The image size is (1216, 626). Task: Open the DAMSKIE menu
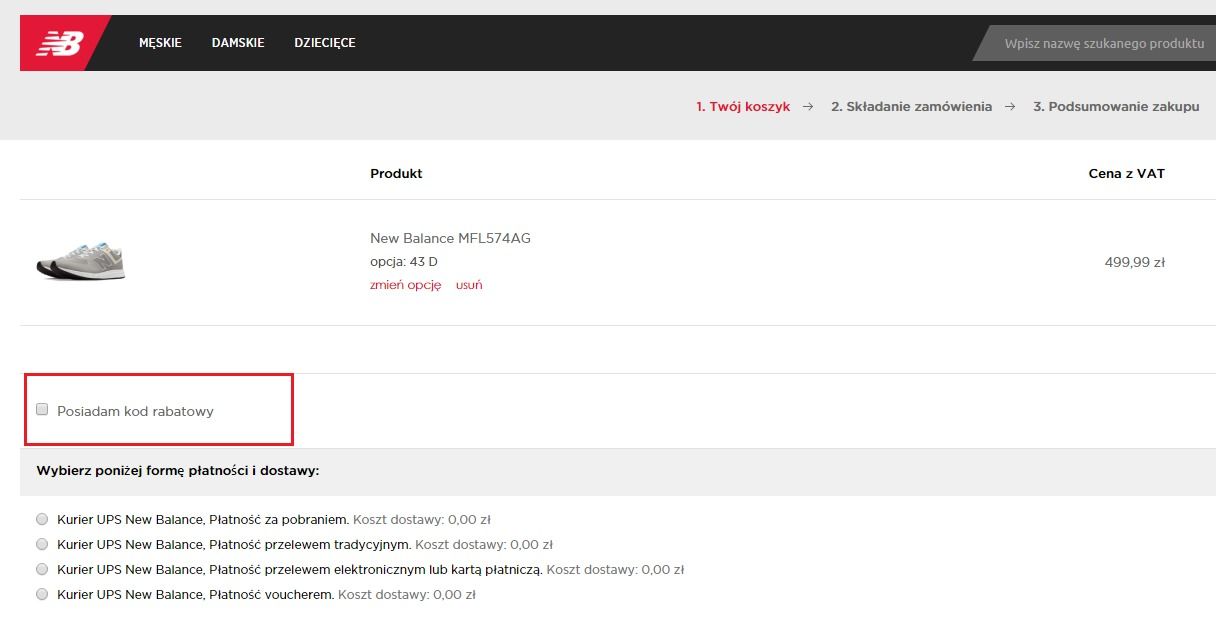pos(238,43)
